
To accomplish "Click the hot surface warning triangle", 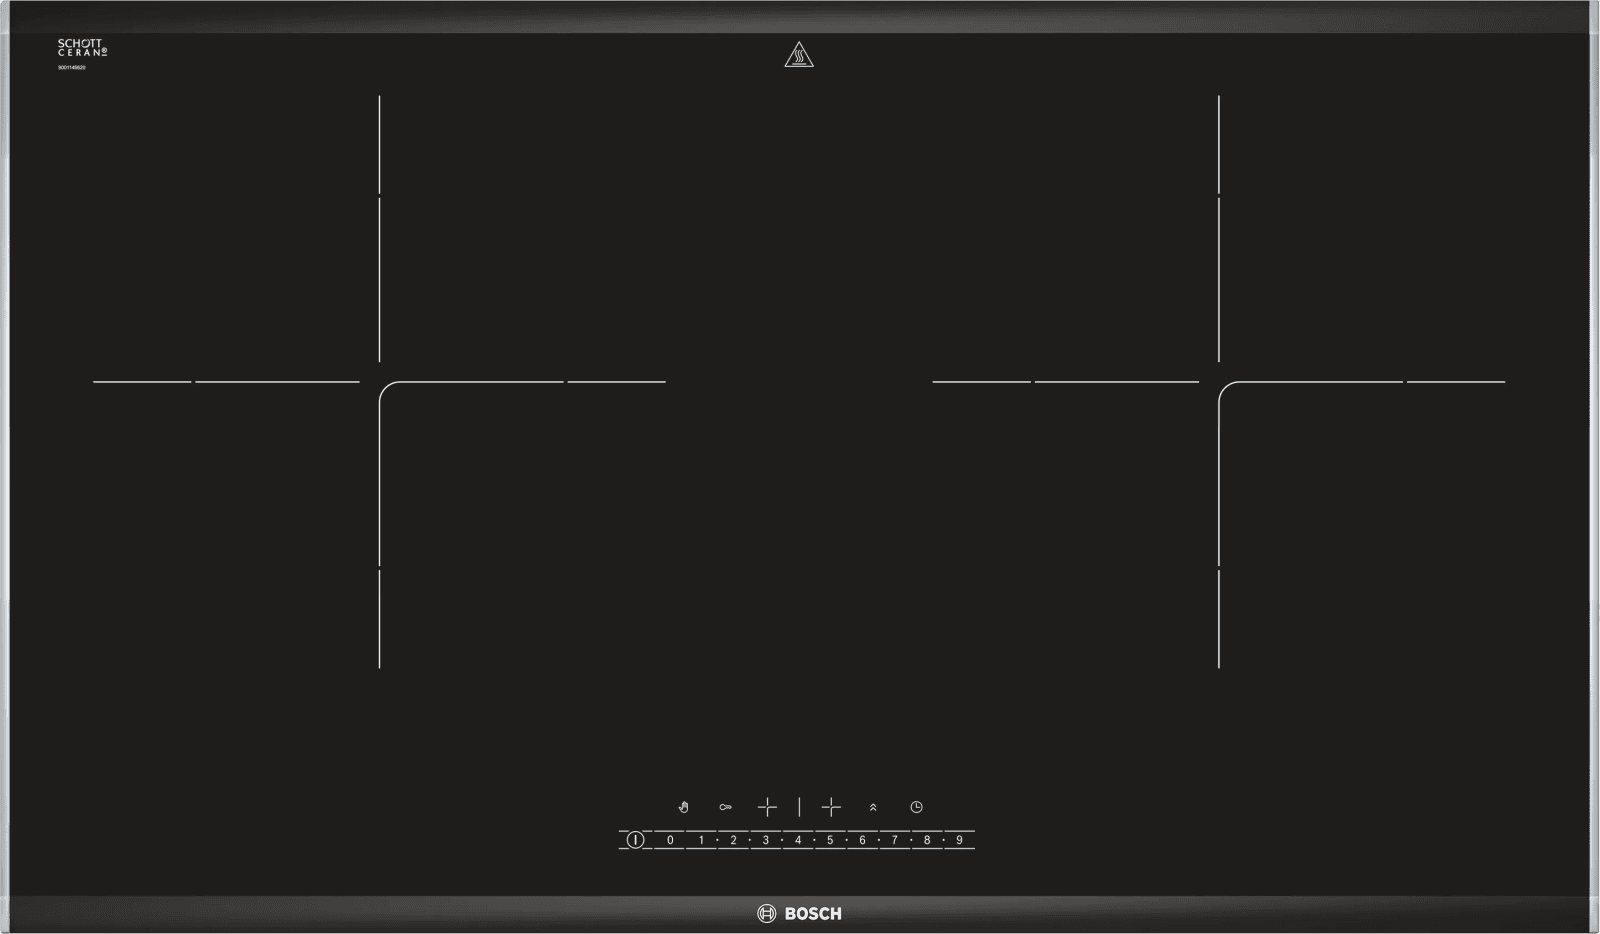I will point(798,55).
